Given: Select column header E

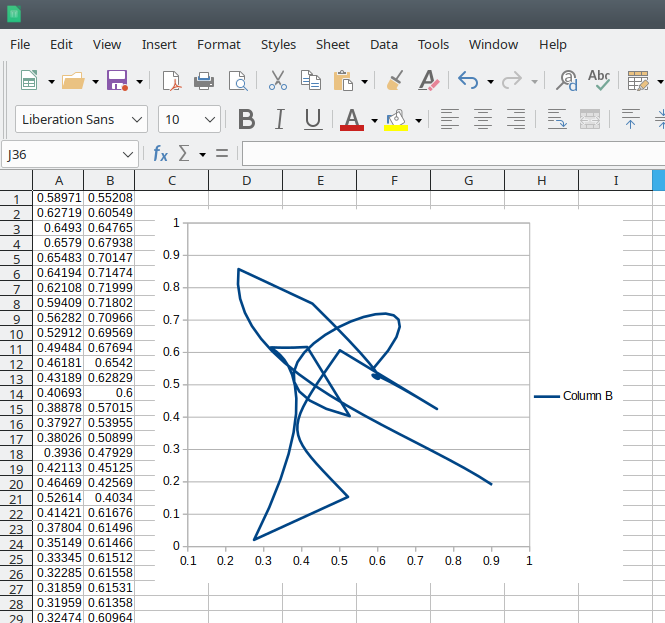Looking at the screenshot, I should tap(320, 180).
